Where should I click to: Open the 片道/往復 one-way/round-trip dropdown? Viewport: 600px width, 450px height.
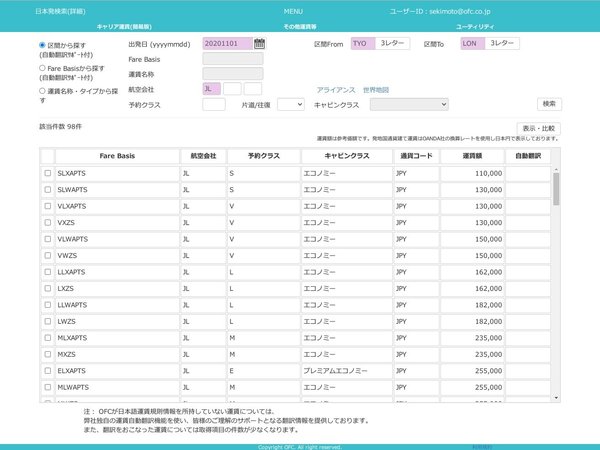click(x=291, y=104)
